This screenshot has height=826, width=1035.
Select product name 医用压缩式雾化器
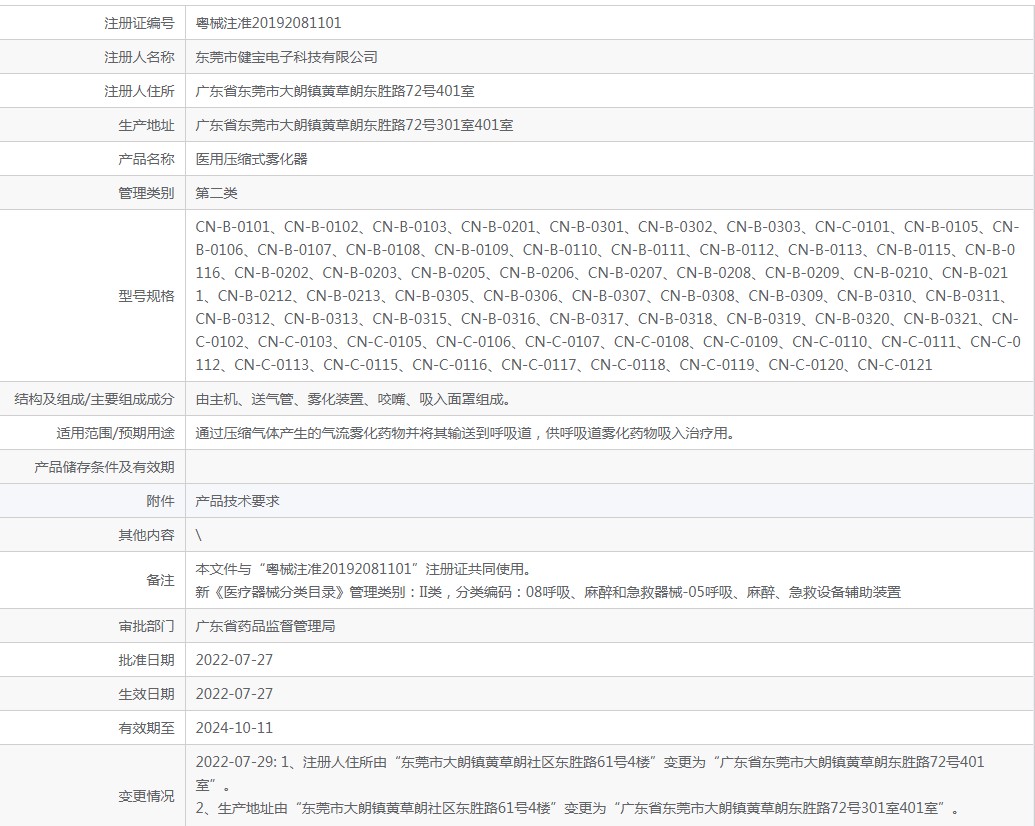[251, 159]
